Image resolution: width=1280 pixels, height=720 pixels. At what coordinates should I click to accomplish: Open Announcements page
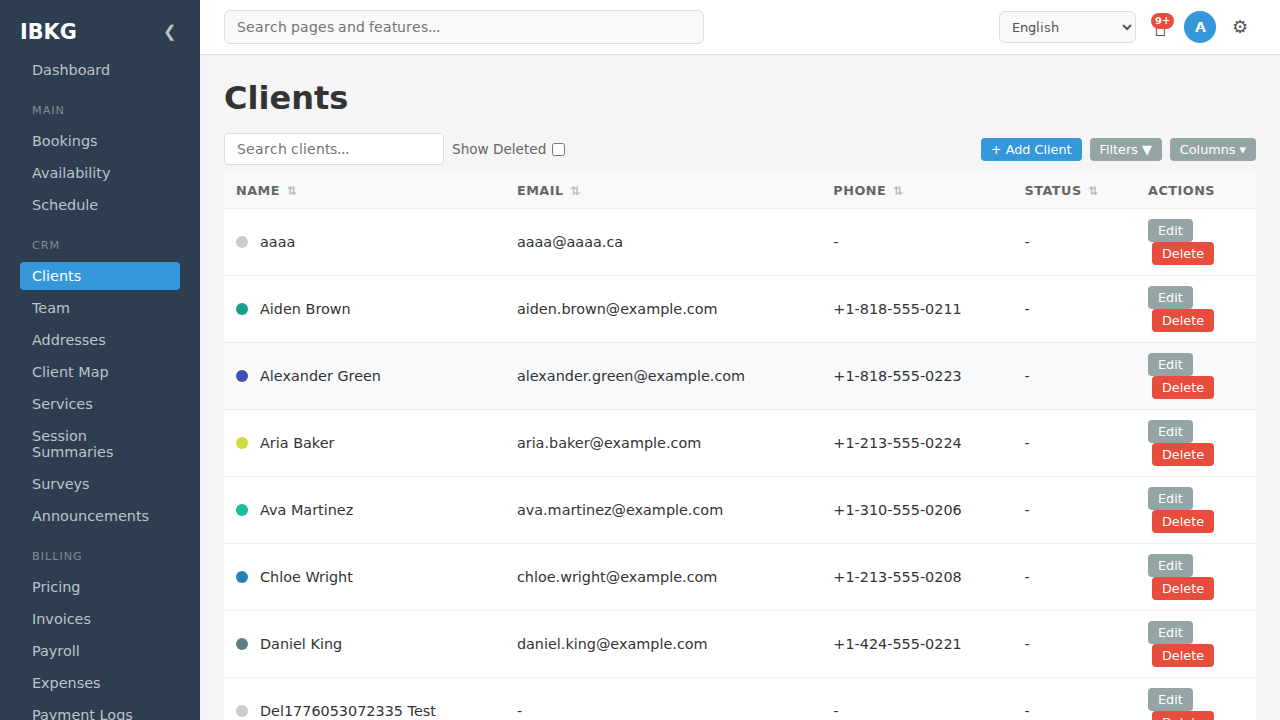[x=100, y=516]
